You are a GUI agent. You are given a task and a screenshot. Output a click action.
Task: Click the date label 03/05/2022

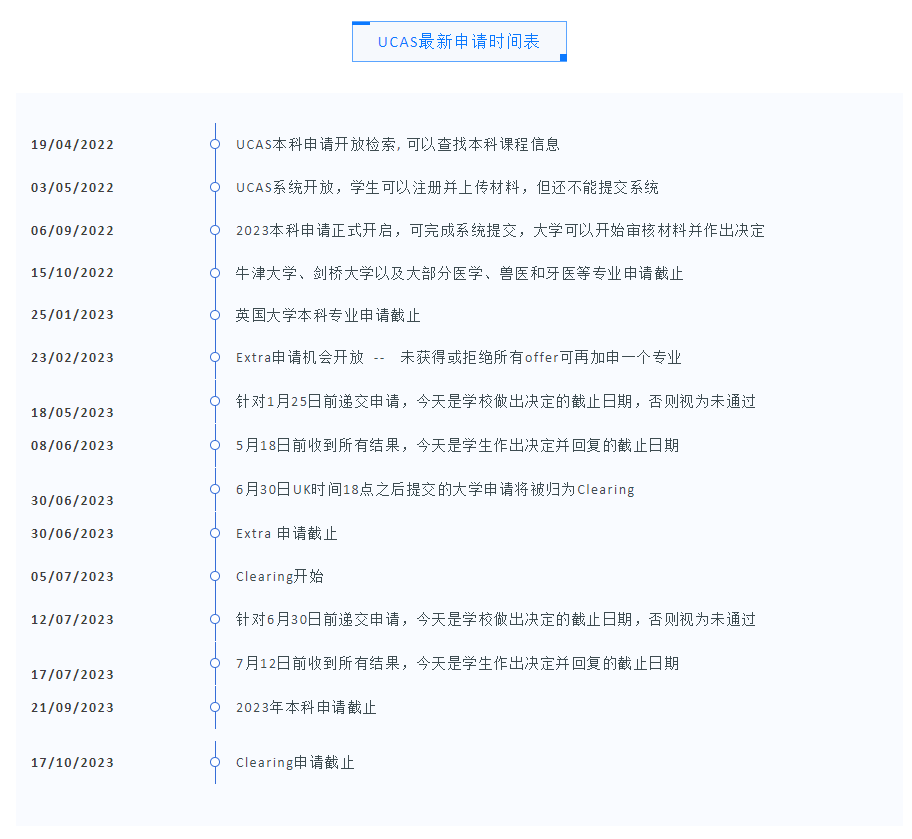click(72, 188)
